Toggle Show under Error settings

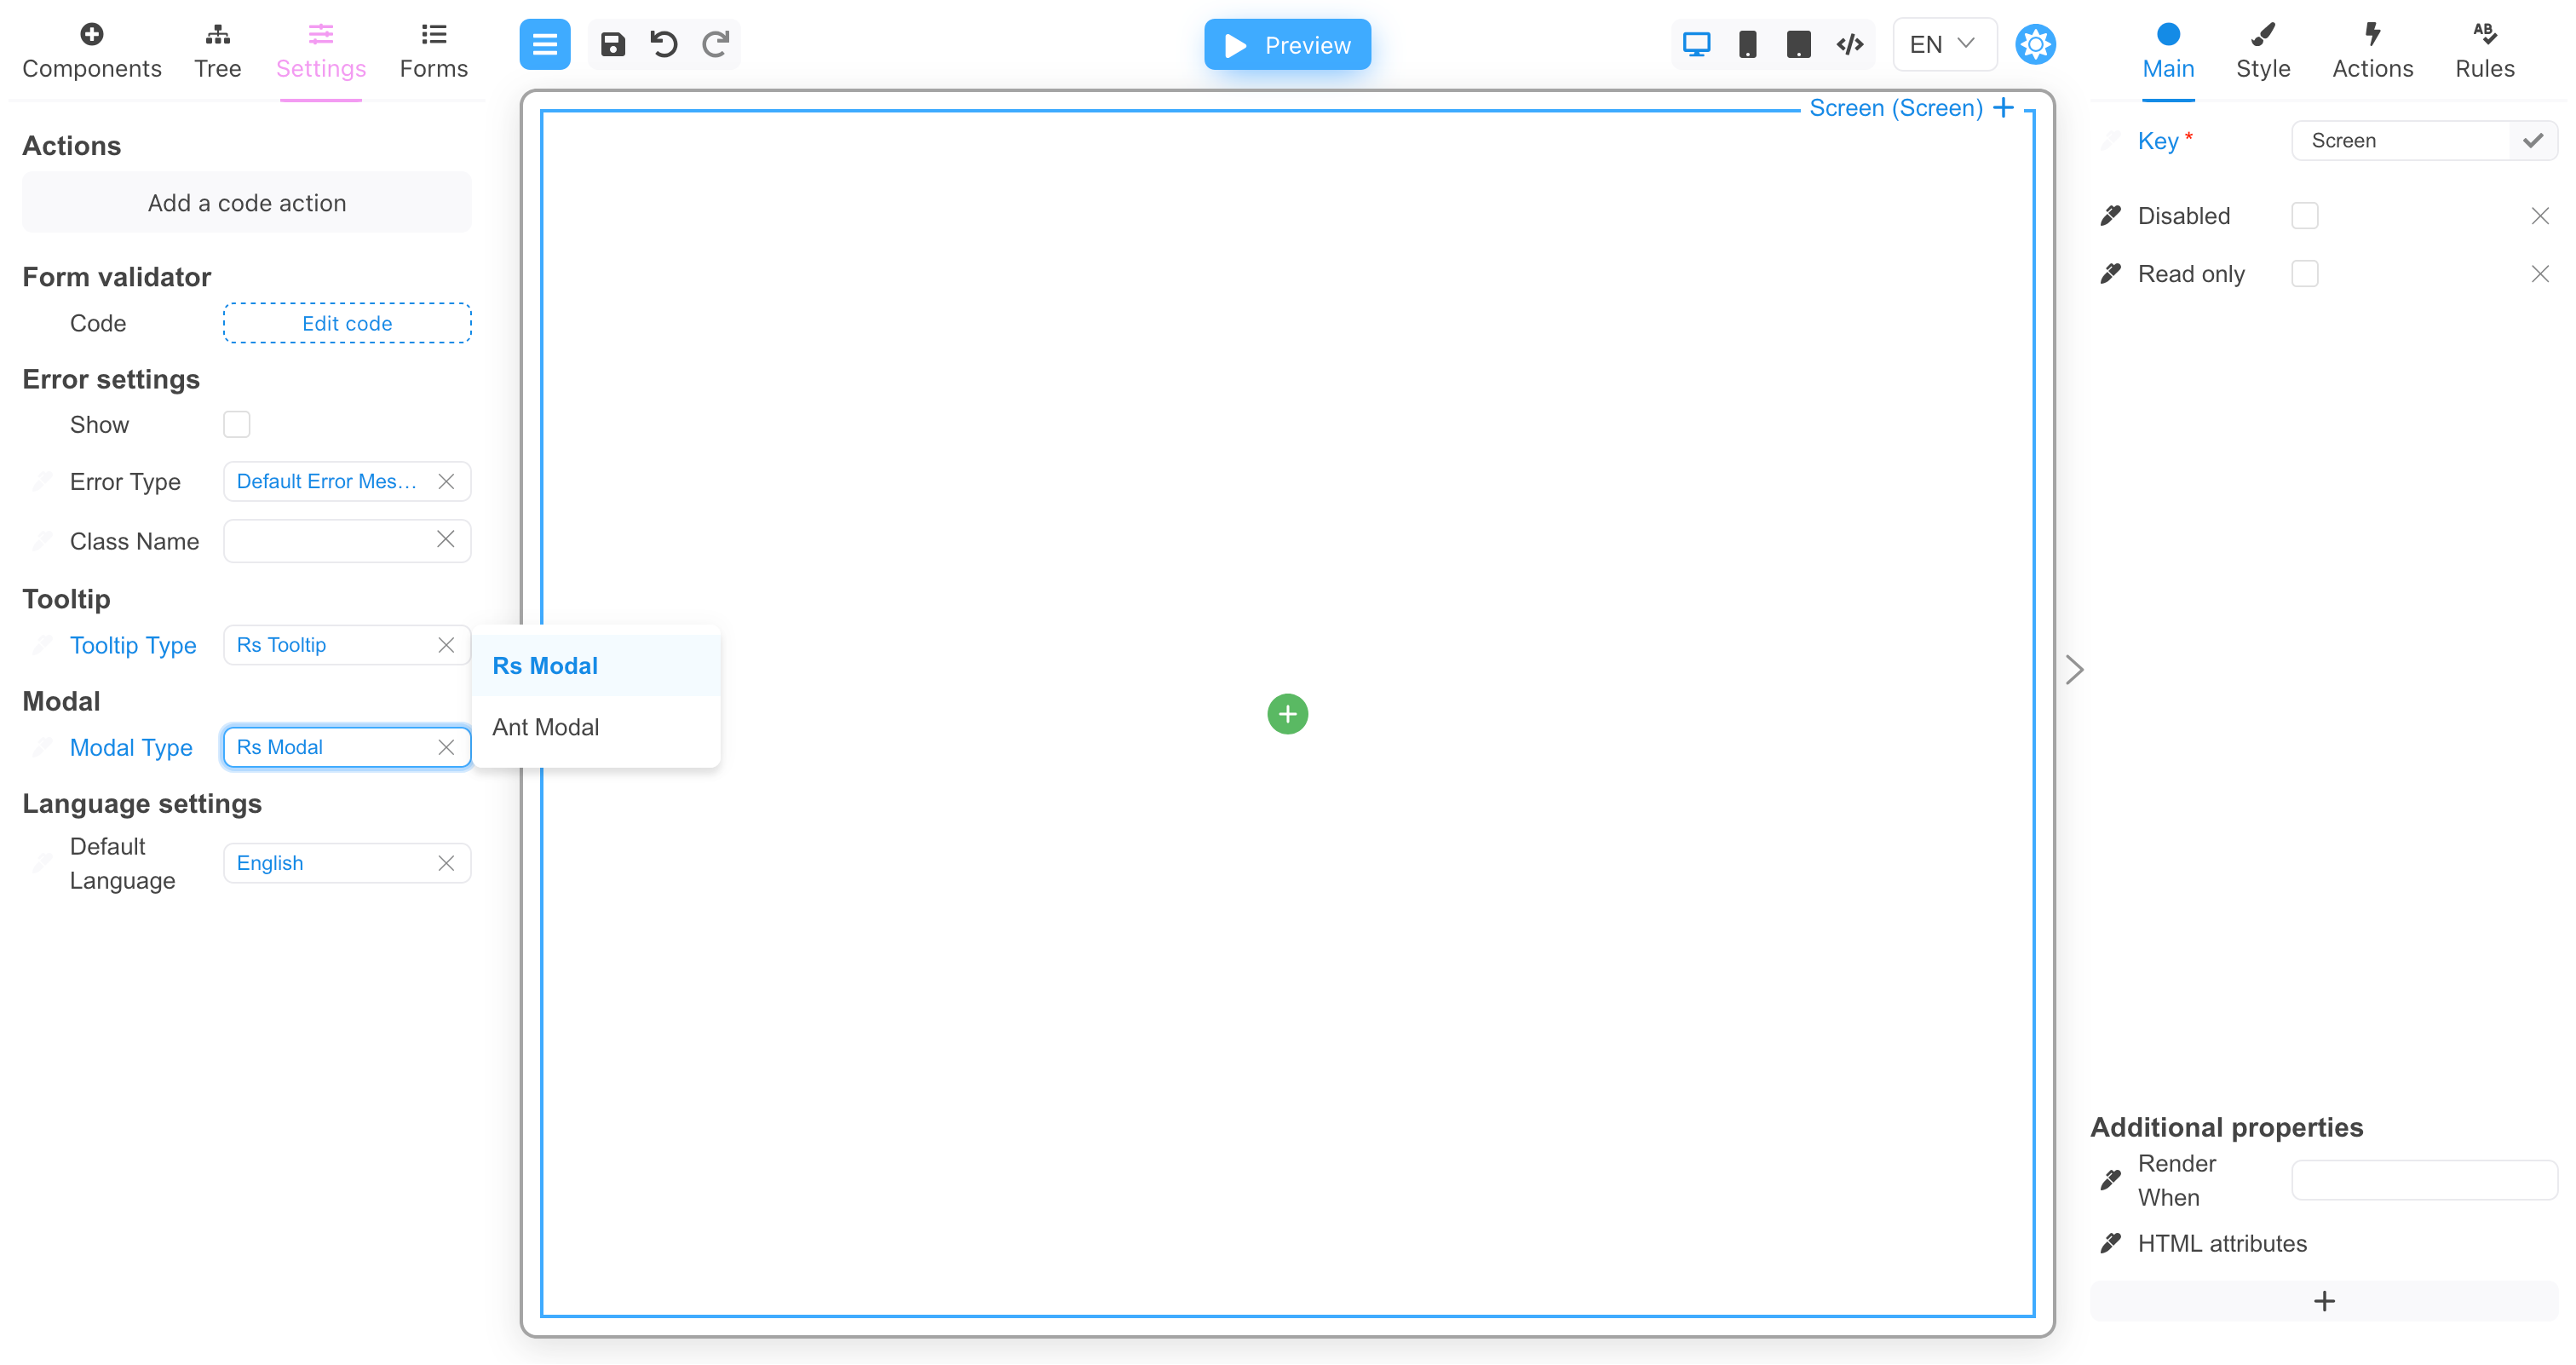(x=237, y=424)
